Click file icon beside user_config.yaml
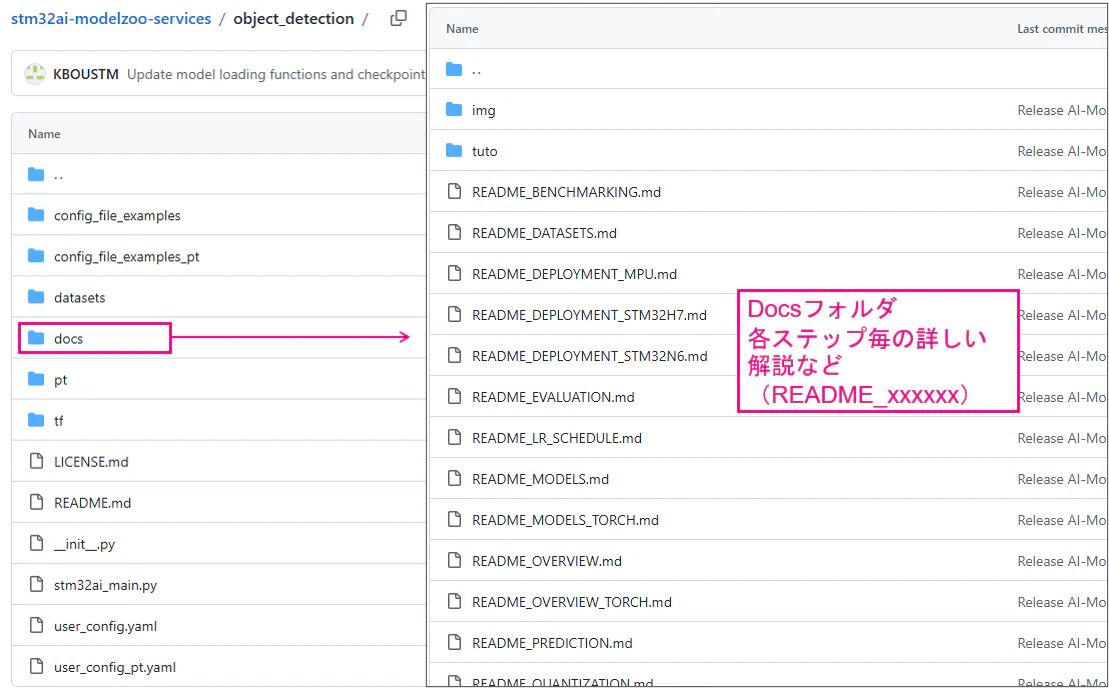 coord(36,625)
